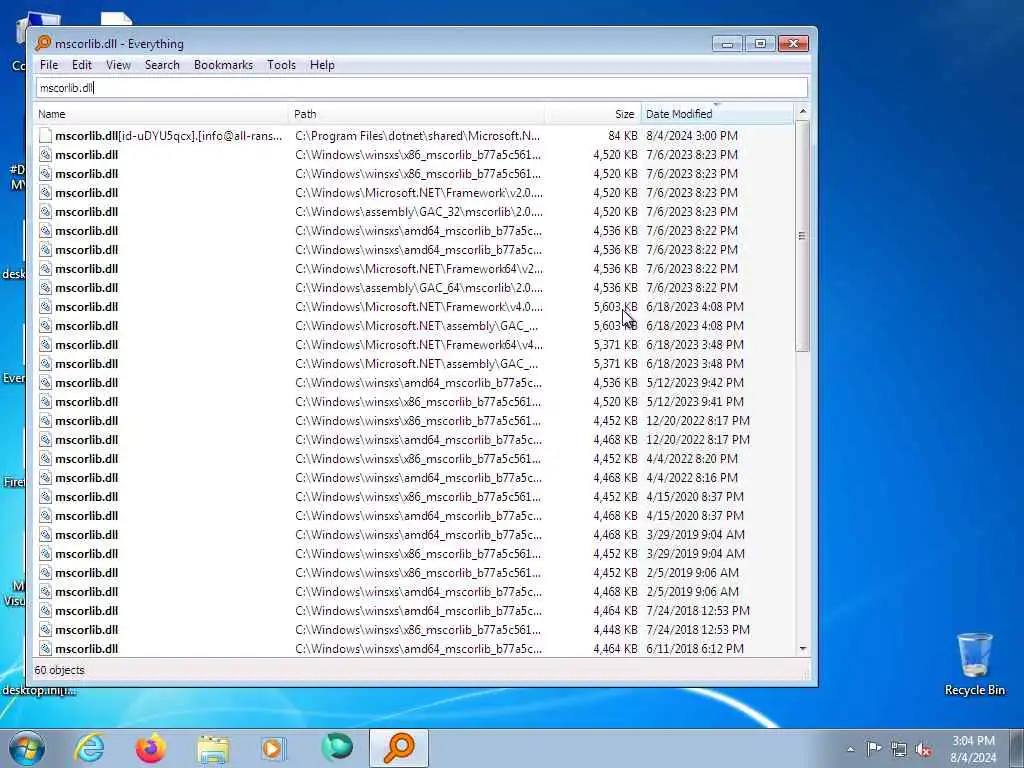Click the 8/4/2024 3:00 PM date cell
This screenshot has width=1024, height=768.
point(692,136)
